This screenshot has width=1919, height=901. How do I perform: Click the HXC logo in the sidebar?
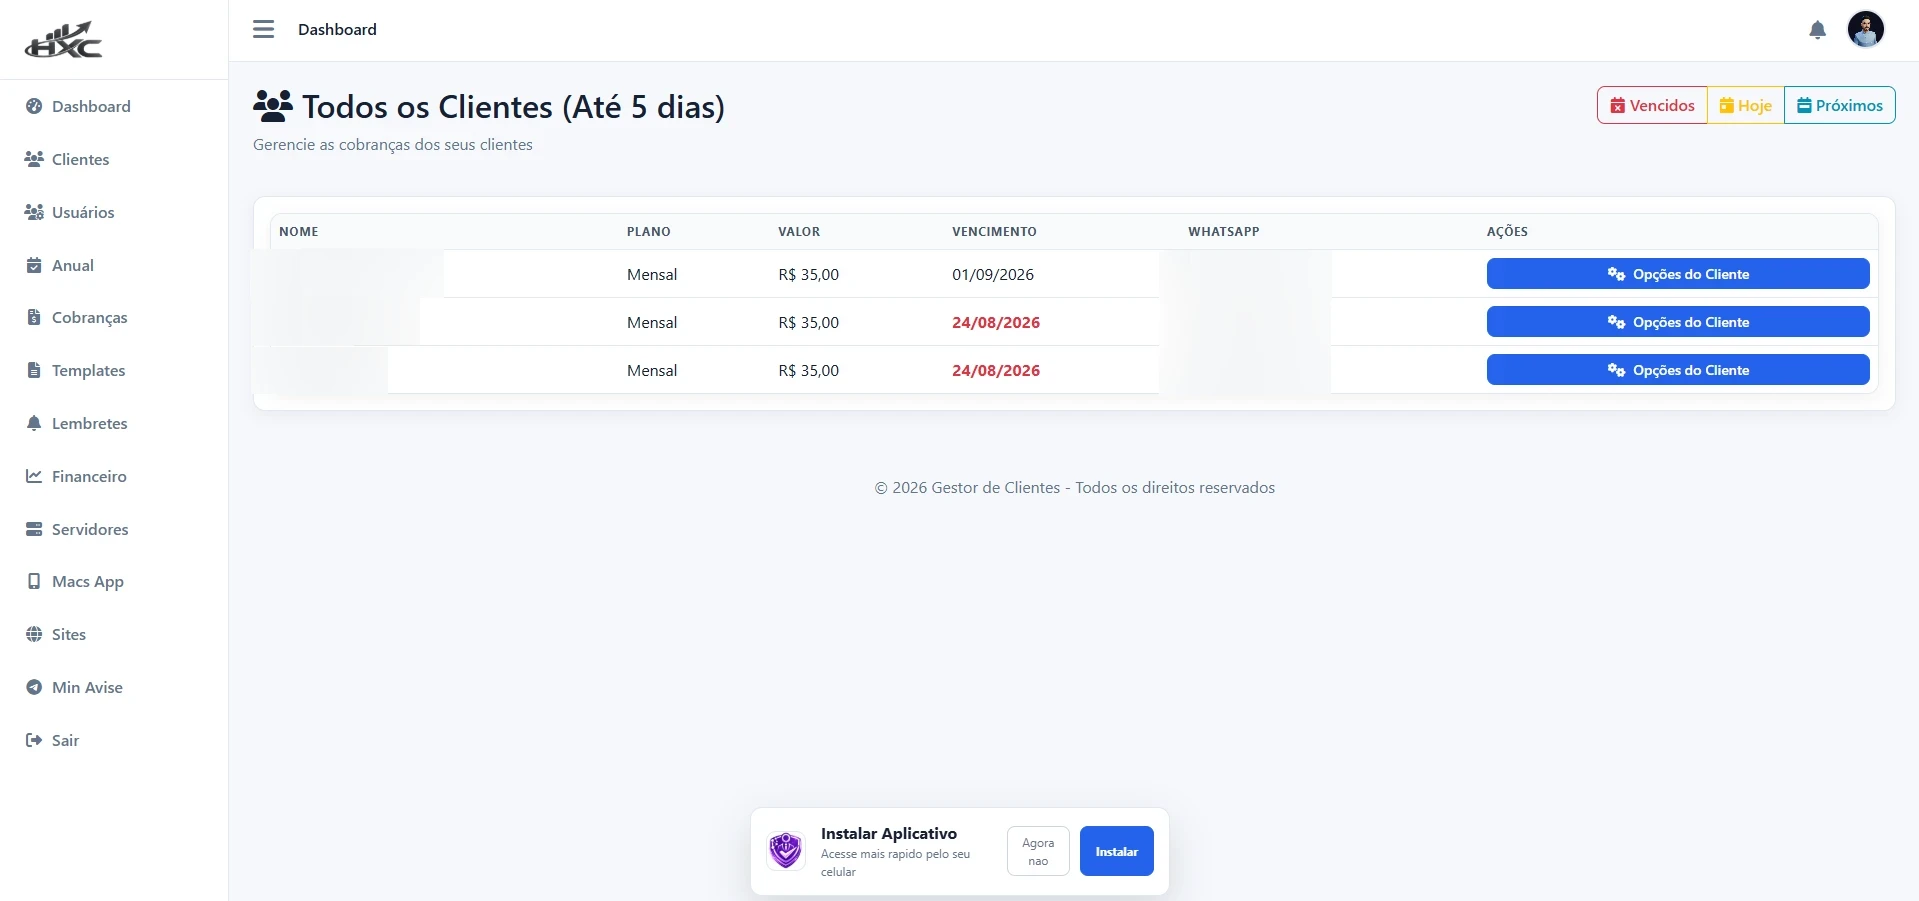tap(63, 40)
